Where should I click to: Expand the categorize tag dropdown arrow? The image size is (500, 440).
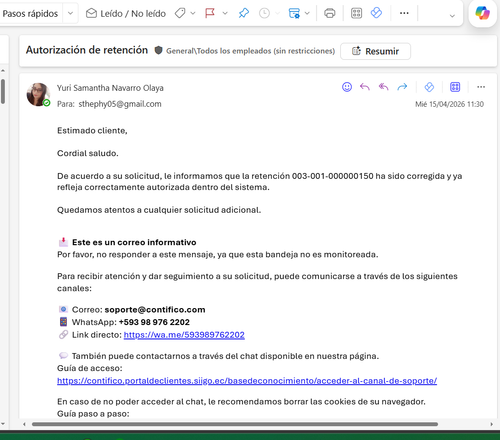click(193, 13)
